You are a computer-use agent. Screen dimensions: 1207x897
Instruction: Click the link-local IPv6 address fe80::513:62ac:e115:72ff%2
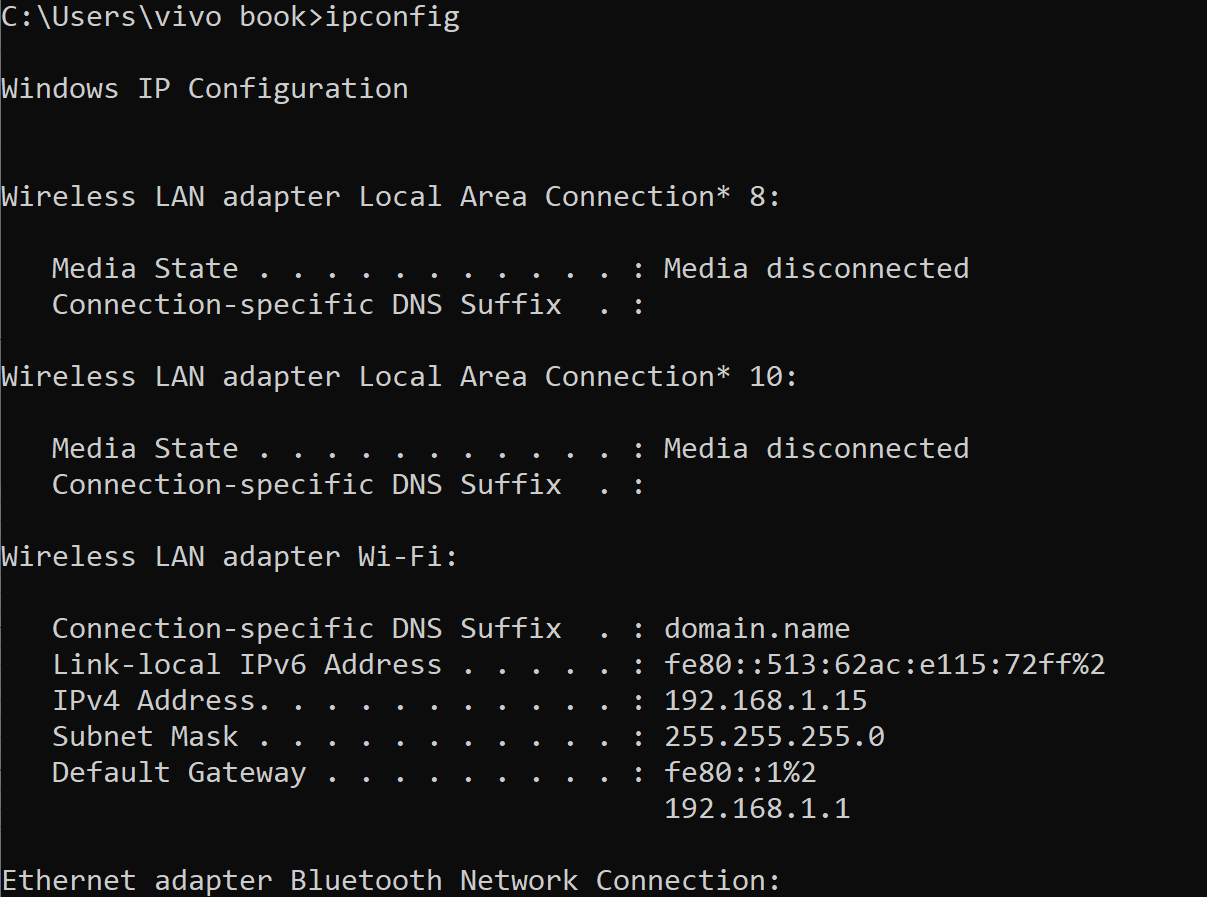(x=884, y=665)
